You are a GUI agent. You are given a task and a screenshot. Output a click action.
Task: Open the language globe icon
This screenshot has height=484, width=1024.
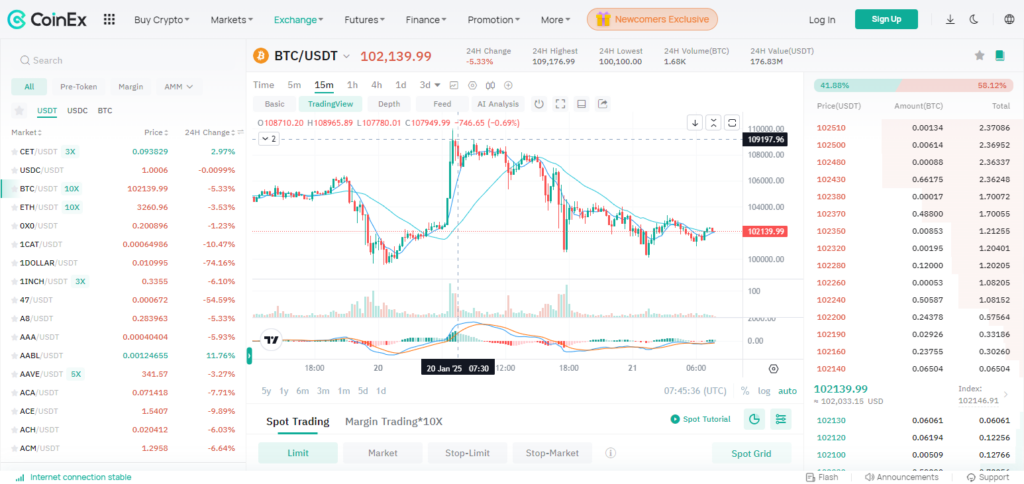[1008, 20]
